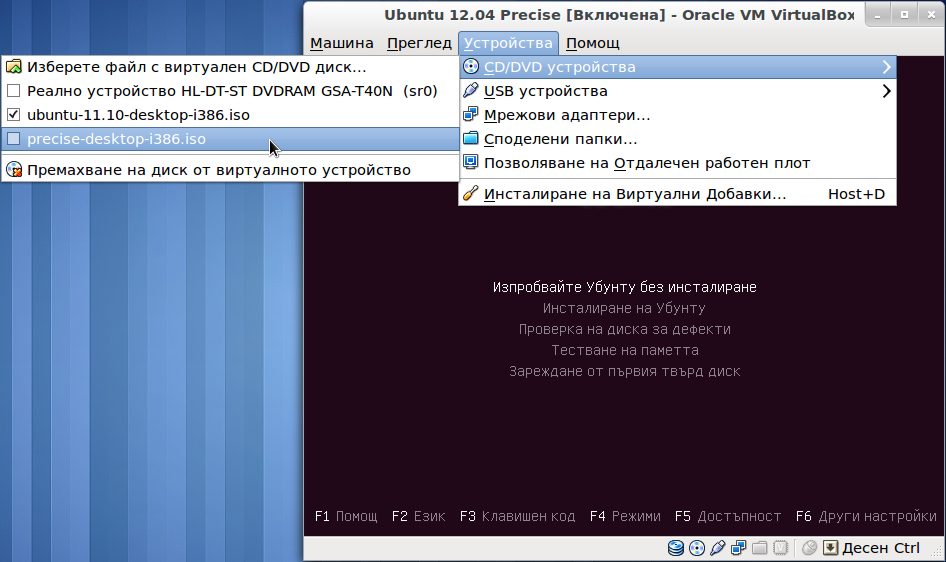Screen dimensions: 946x562
Task: Click F3 Клавишен код boot option
Action: (517, 516)
